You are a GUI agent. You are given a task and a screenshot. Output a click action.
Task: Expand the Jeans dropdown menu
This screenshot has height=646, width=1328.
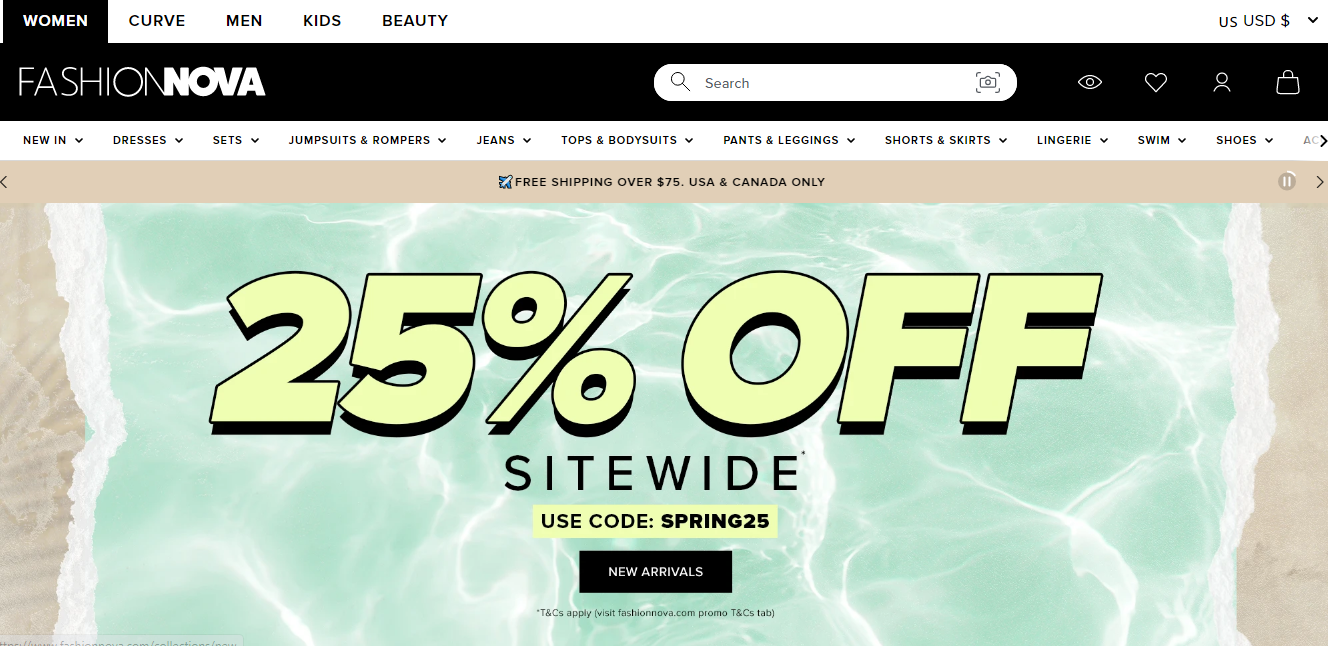[504, 140]
